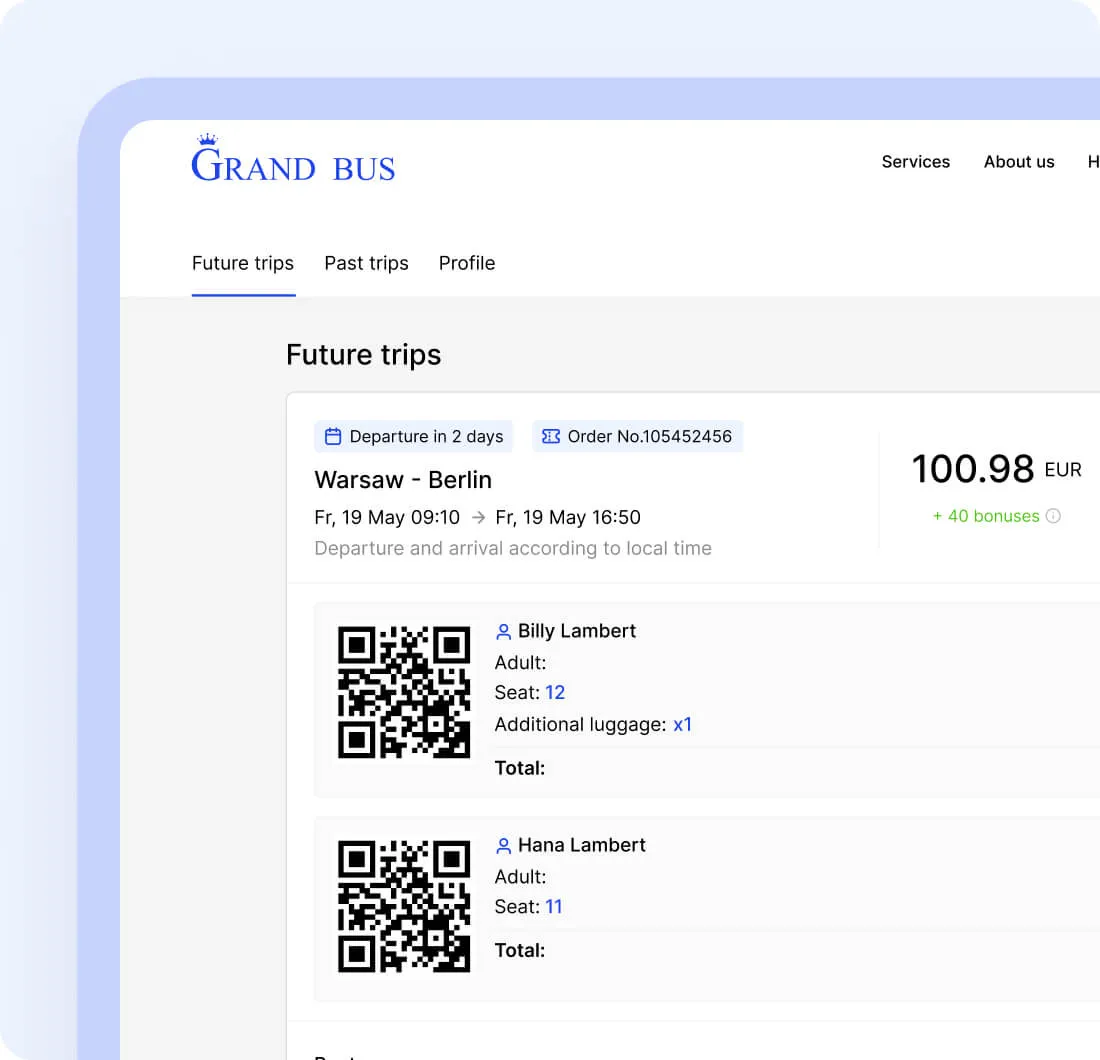Click the 'Fr, 19 May 16:50' arrival time
Viewport: 1100px width, 1060px height.
coord(568,518)
